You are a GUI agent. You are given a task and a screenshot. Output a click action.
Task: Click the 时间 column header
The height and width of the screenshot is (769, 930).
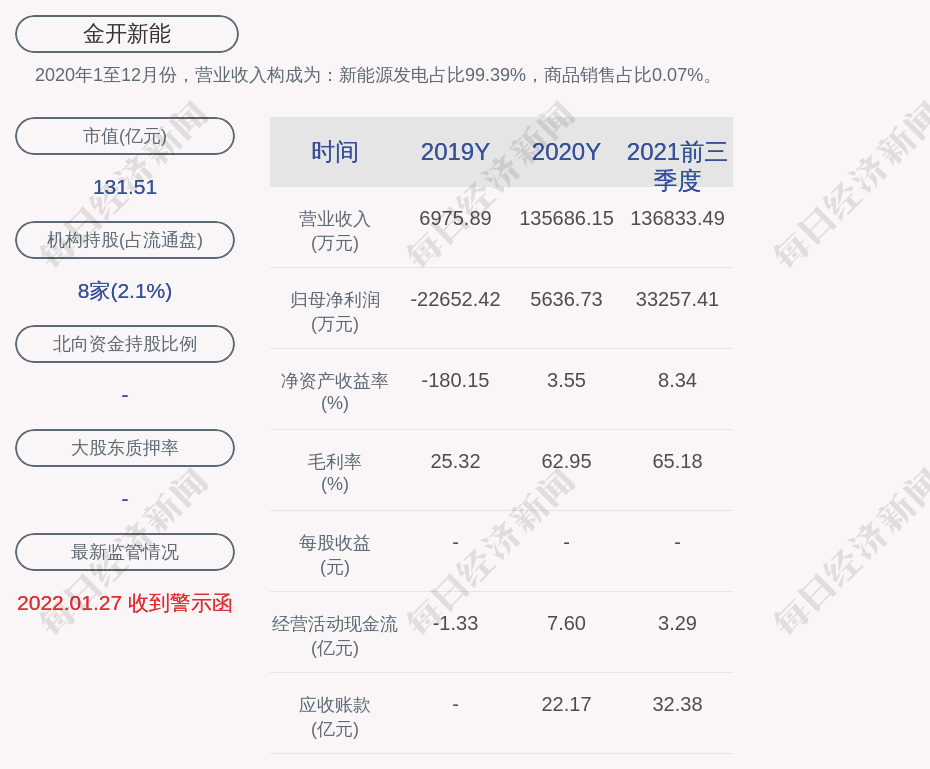coord(335,152)
